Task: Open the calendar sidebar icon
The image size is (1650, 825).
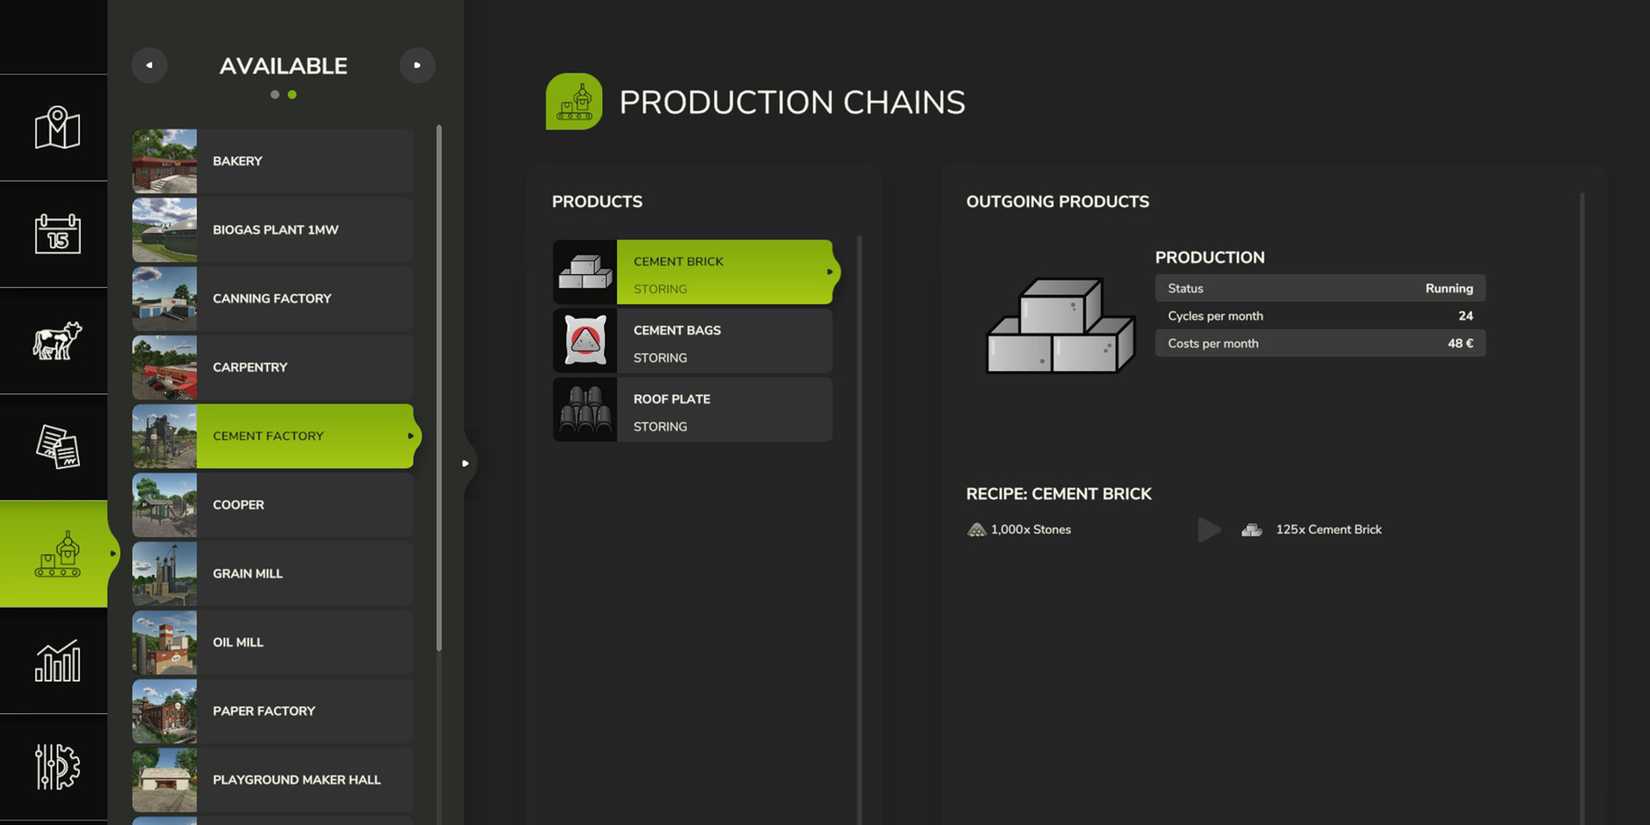Action: 57,234
